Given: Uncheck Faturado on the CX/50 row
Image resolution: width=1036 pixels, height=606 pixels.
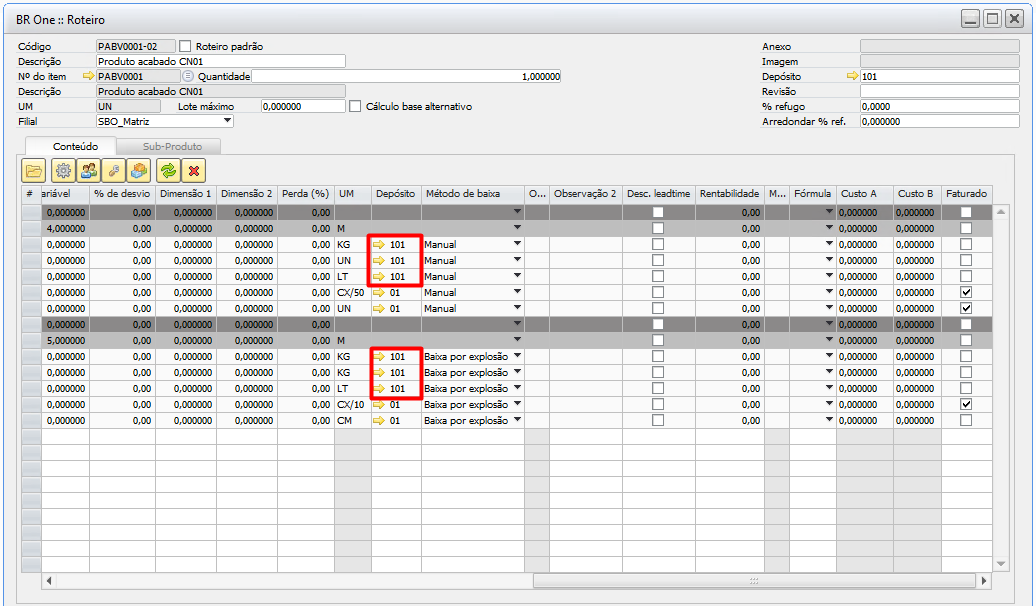Looking at the screenshot, I should (x=966, y=293).
